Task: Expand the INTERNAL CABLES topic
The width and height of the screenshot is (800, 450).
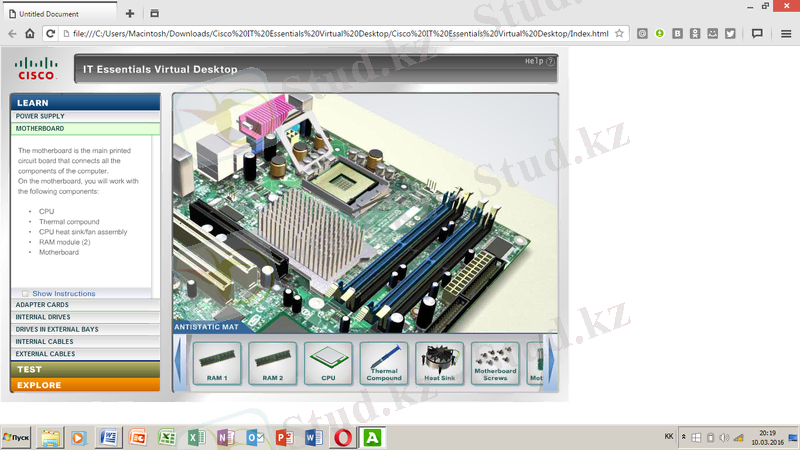Action: coord(85,341)
